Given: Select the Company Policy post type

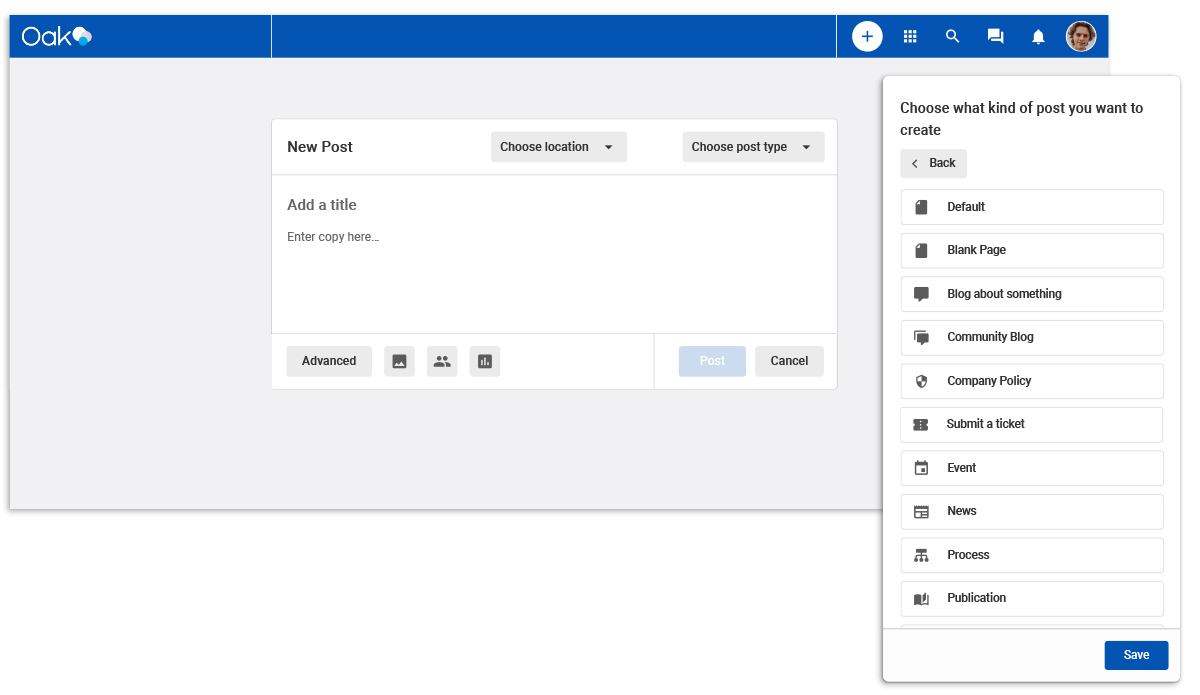Looking at the screenshot, I should pyautogui.click(x=1031, y=381).
